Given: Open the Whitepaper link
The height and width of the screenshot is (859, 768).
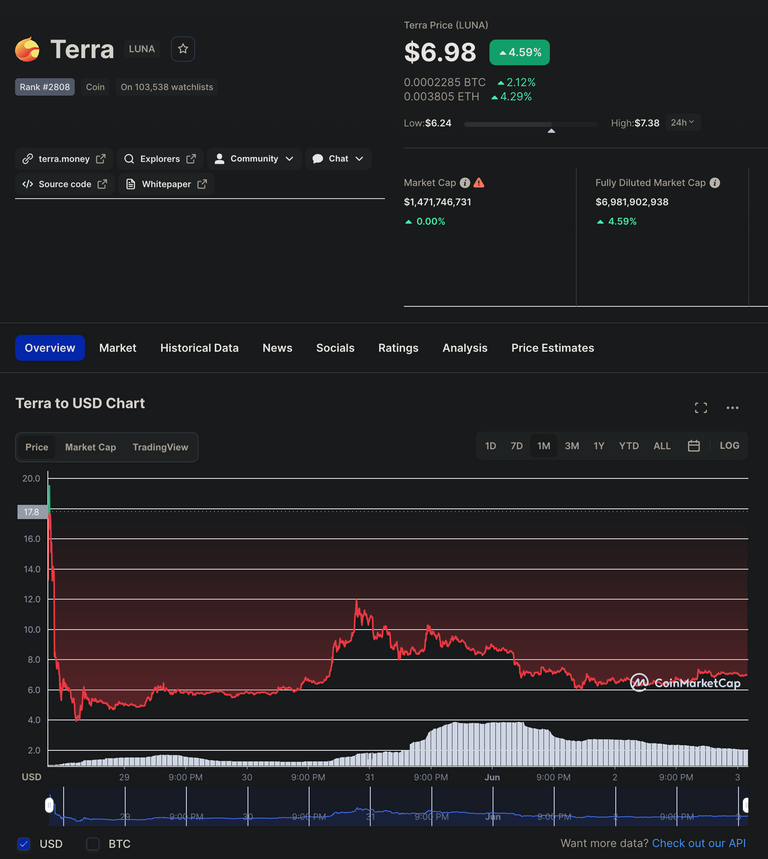Looking at the screenshot, I should 167,184.
